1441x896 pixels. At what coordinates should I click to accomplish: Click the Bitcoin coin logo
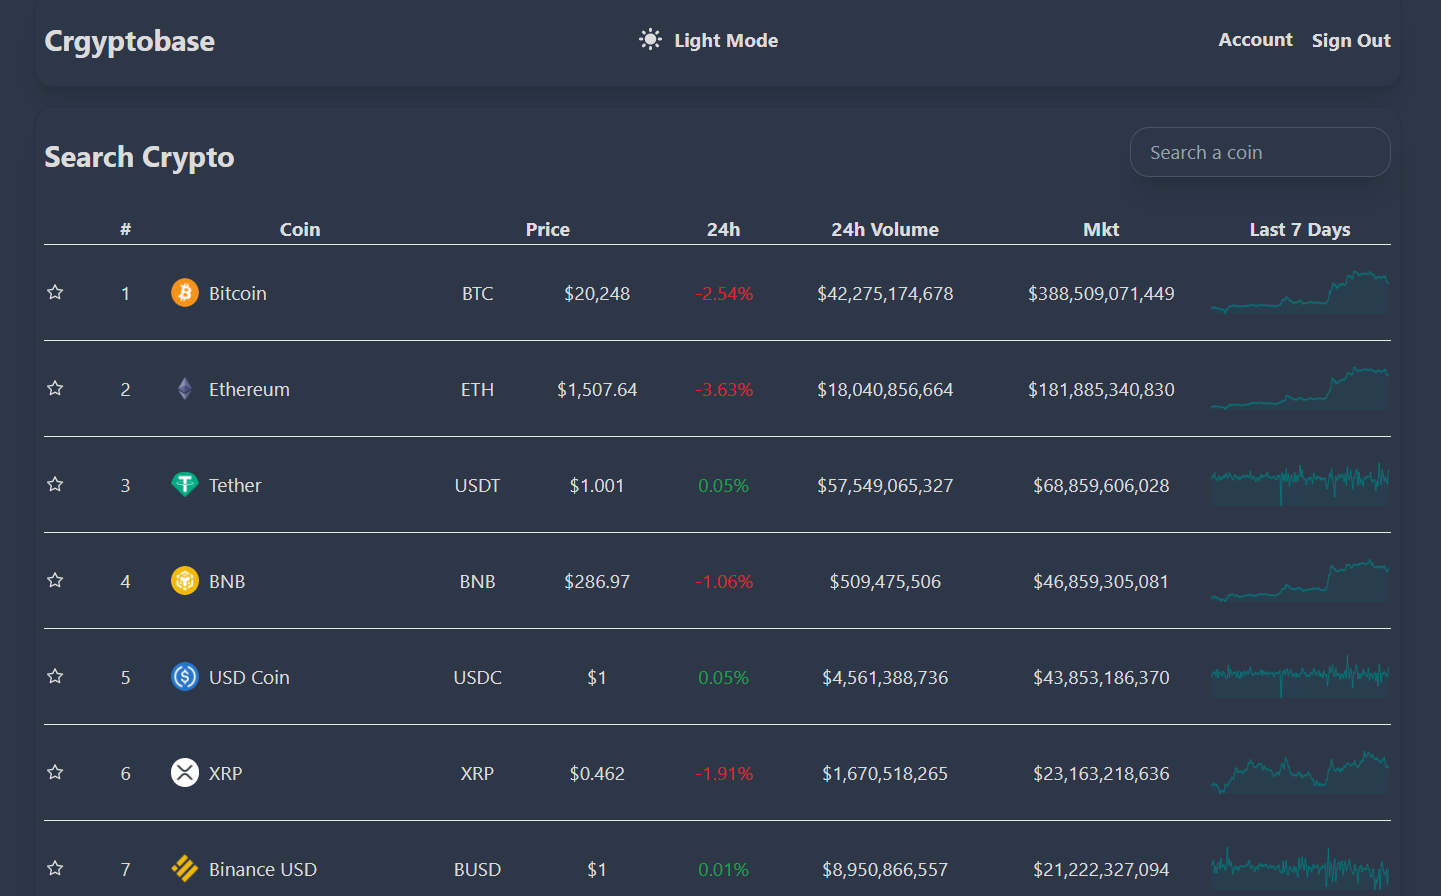point(185,293)
